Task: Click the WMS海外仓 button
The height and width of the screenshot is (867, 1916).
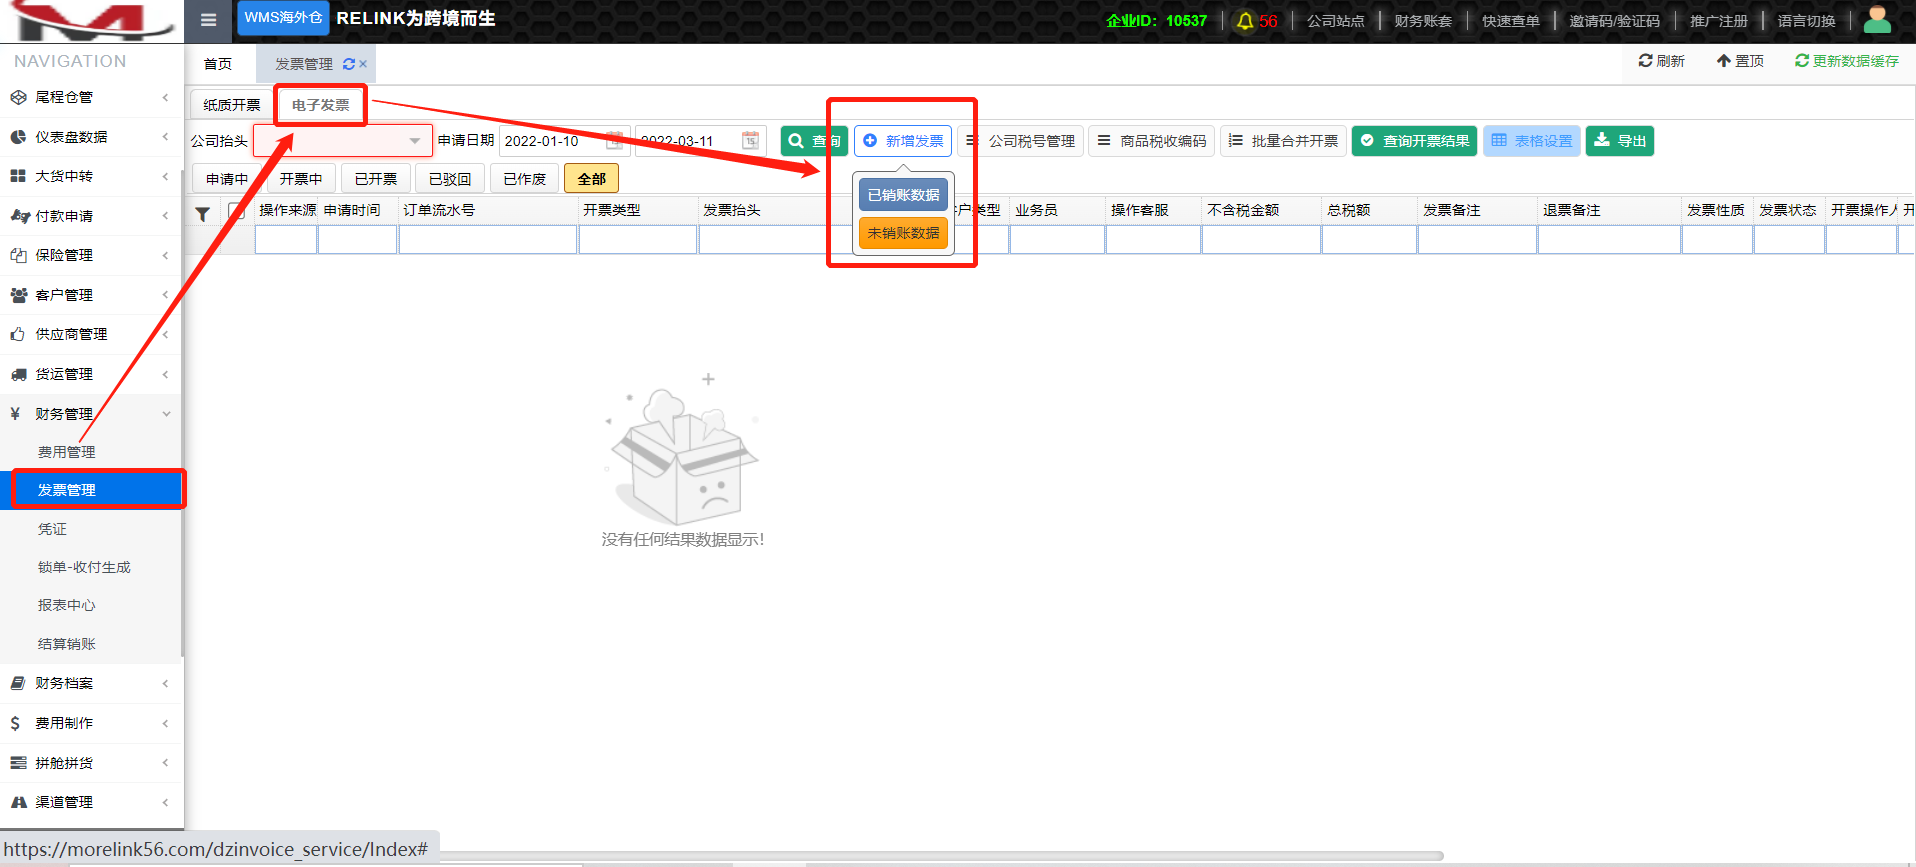Action: 283,18
